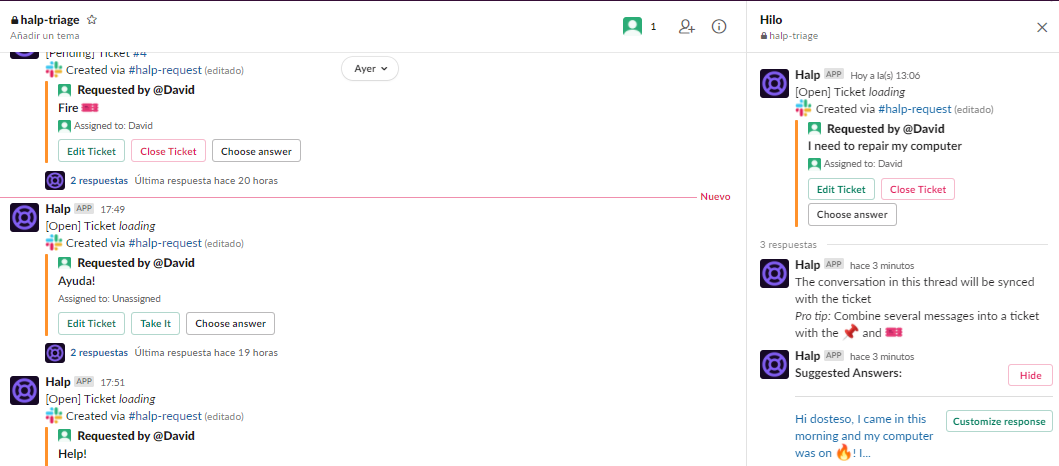
Task: Click ticket emoji in Pro tip message
Action: tap(894, 332)
